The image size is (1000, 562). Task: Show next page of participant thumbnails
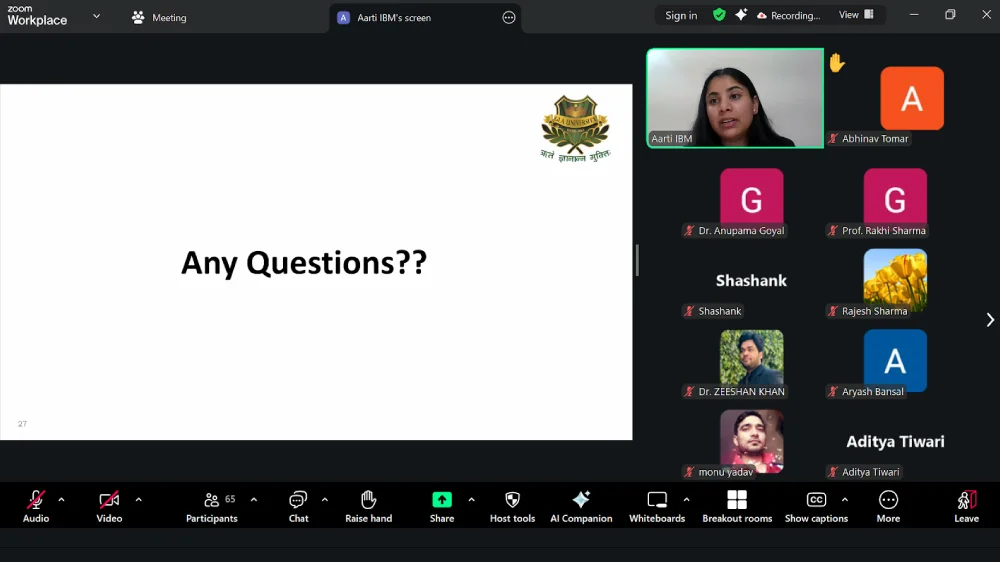(990, 320)
